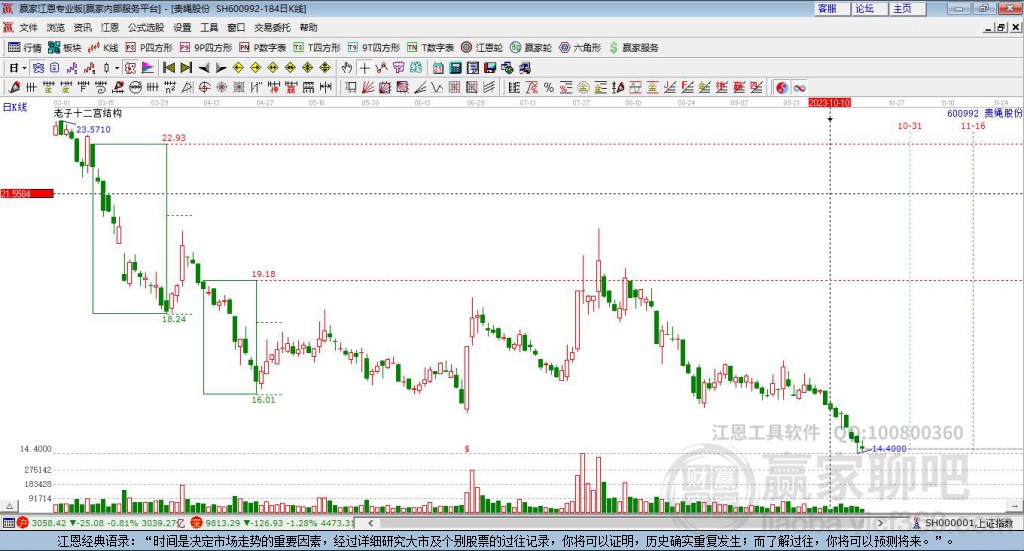This screenshot has height=551, width=1024.
Task: Open the P四方形 square tool
Action: 149,48
